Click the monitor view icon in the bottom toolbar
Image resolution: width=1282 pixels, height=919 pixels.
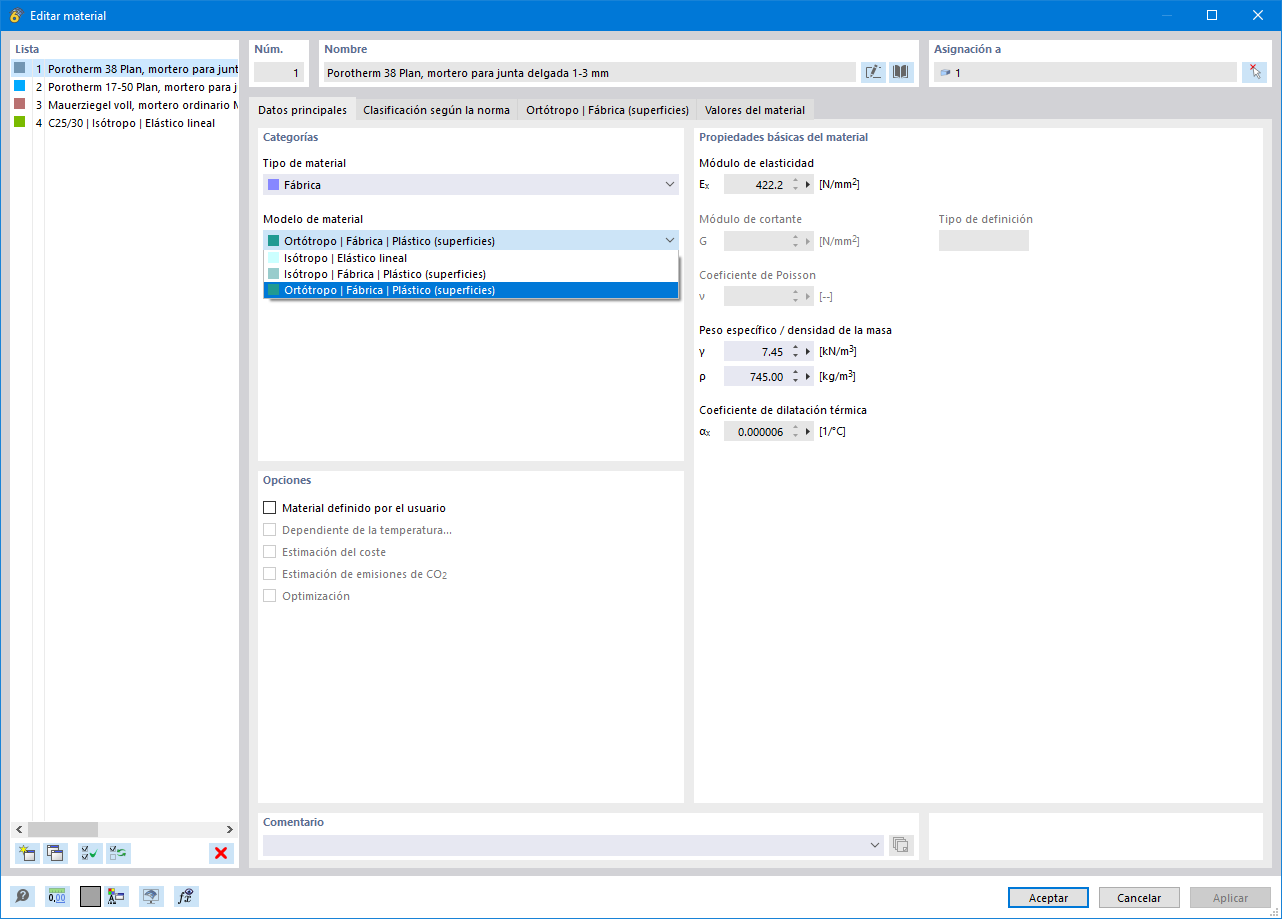coord(151,896)
